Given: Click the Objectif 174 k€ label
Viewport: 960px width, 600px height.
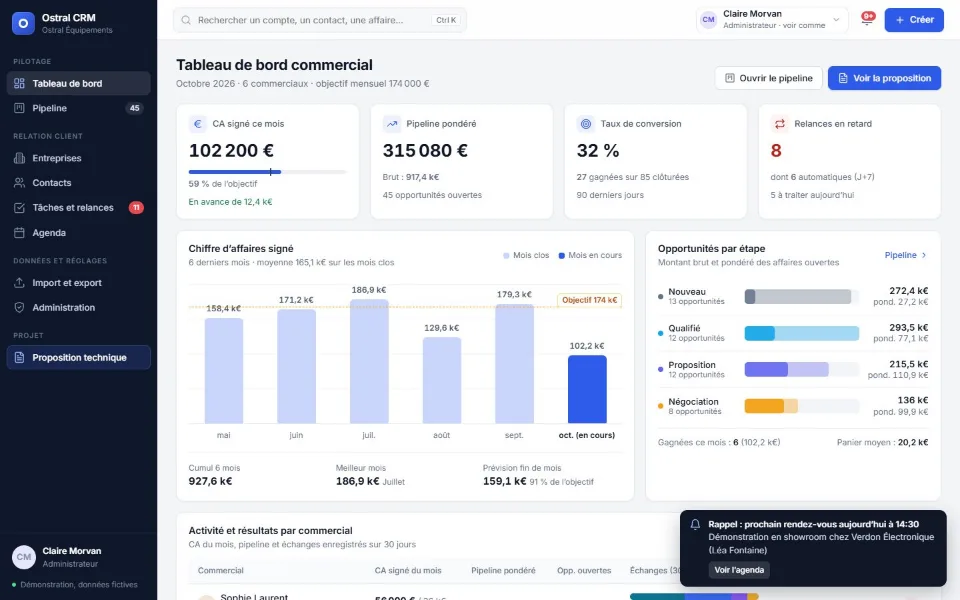Looking at the screenshot, I should point(589,300).
